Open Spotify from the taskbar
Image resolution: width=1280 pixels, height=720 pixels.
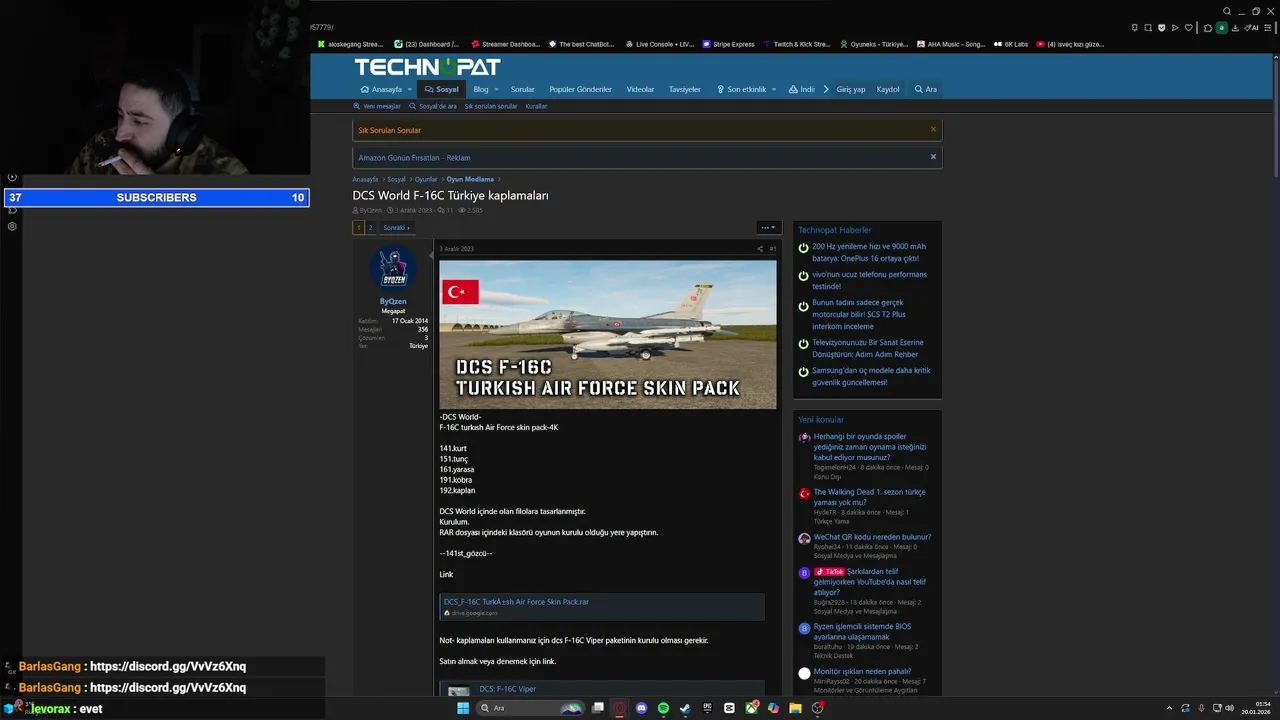click(663, 708)
